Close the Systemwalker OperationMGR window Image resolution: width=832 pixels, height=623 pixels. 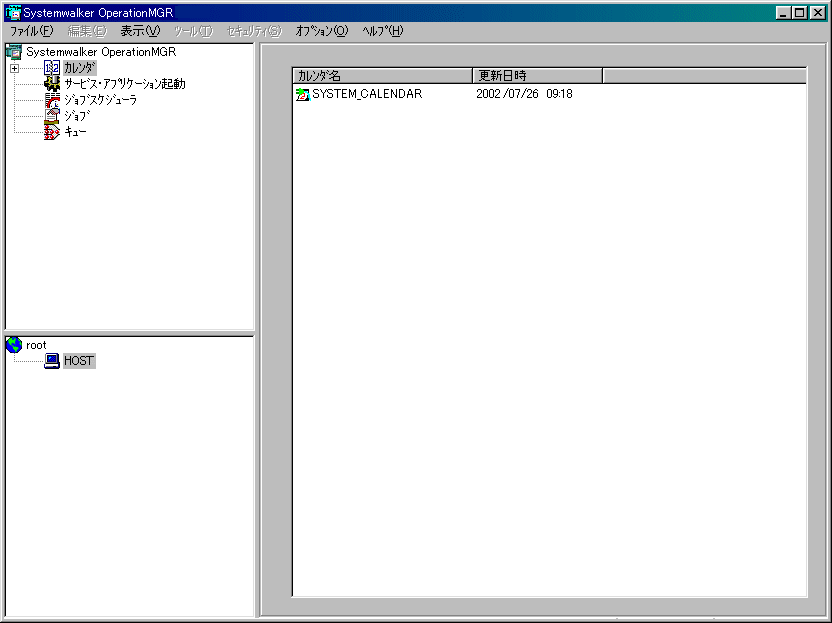[x=818, y=13]
